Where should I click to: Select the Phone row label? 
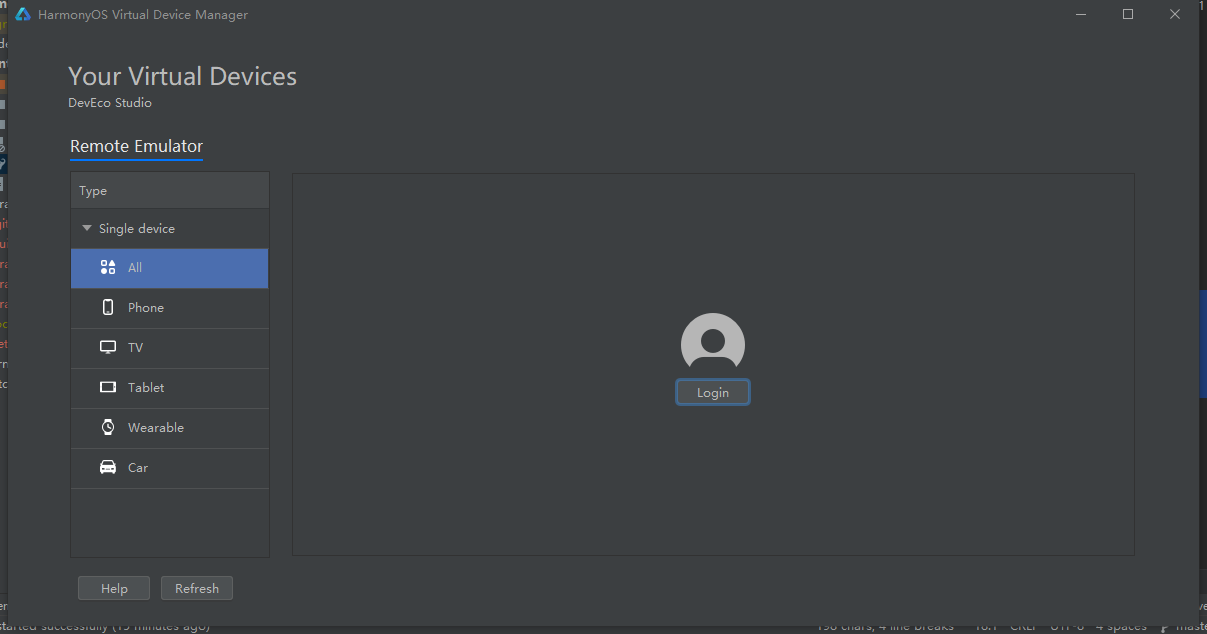(146, 308)
